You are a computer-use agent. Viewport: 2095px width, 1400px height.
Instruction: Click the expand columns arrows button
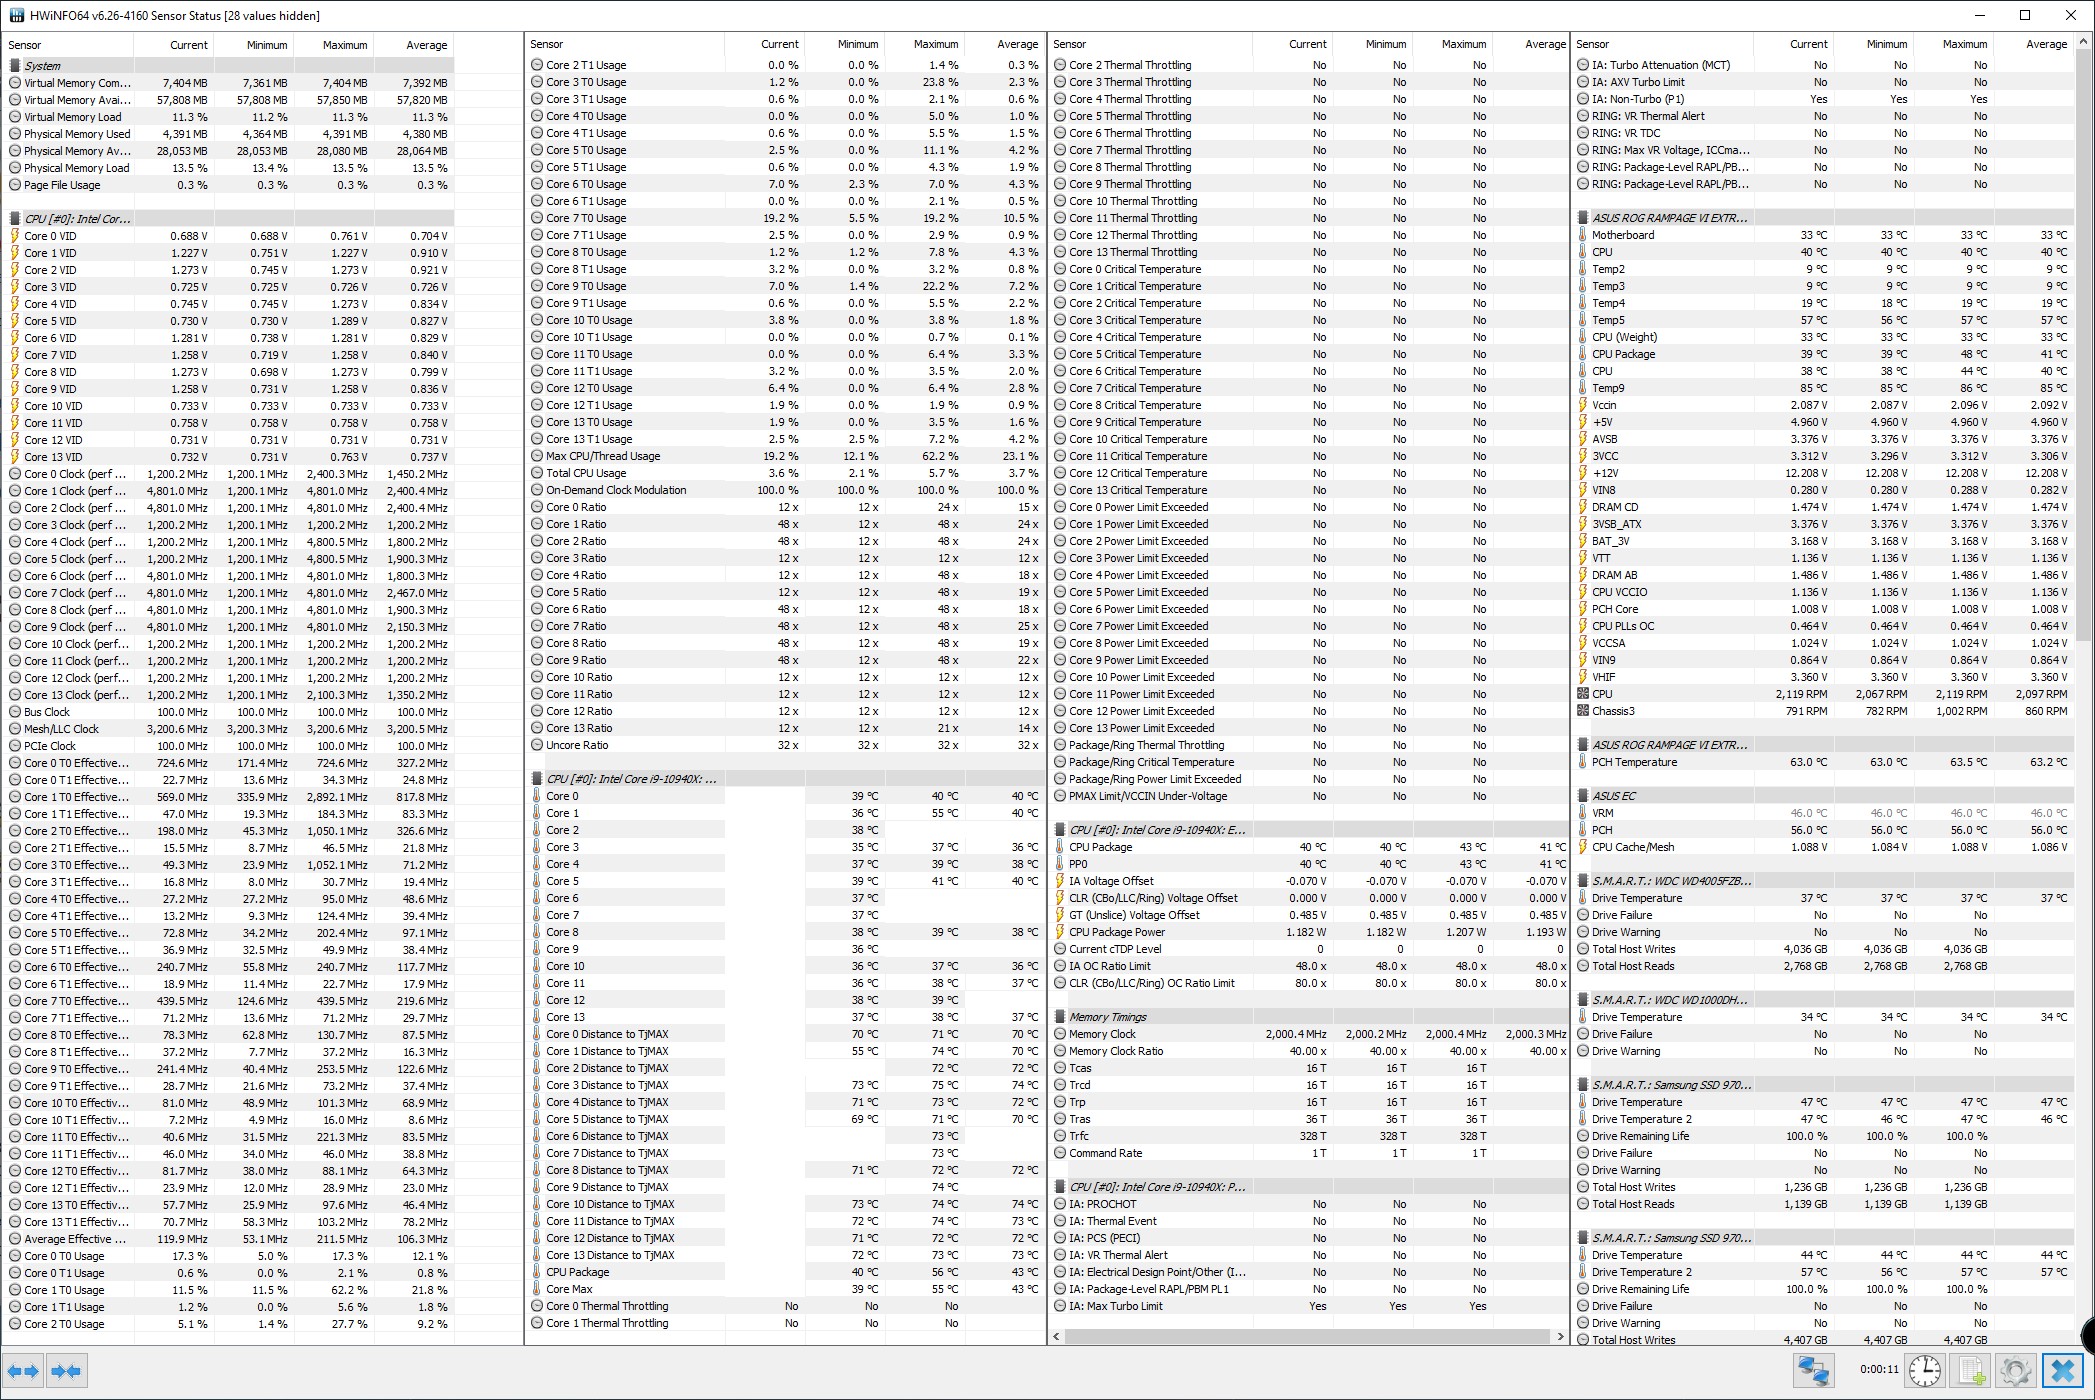[x=23, y=1371]
